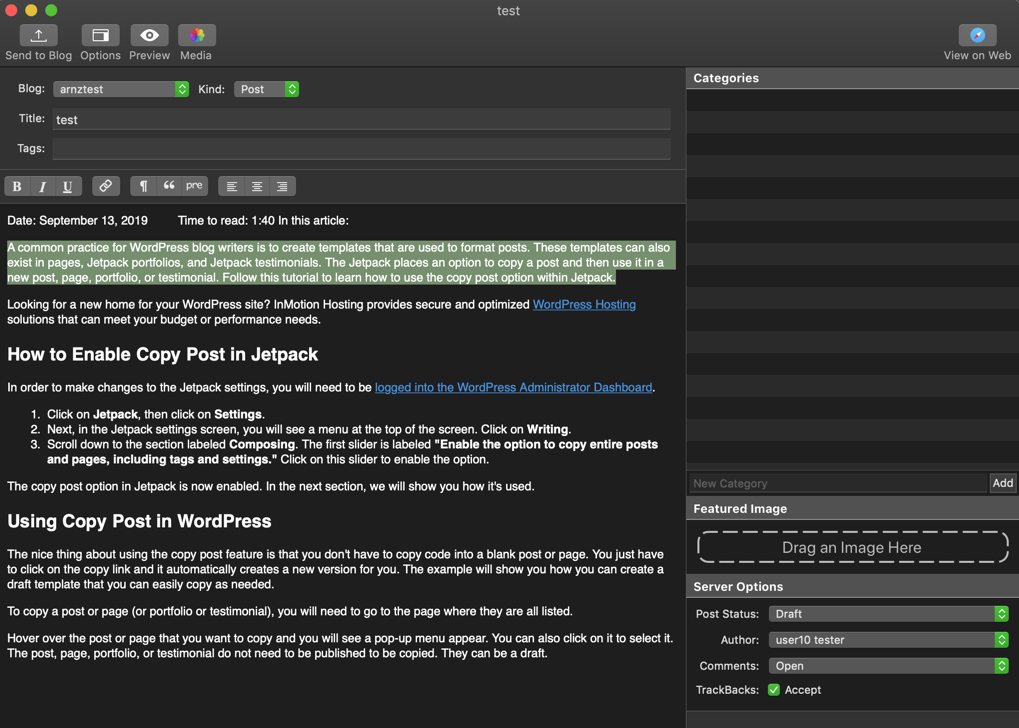Screen dimensions: 1019x728
Task: Toggle bold formatting
Action: (17, 186)
